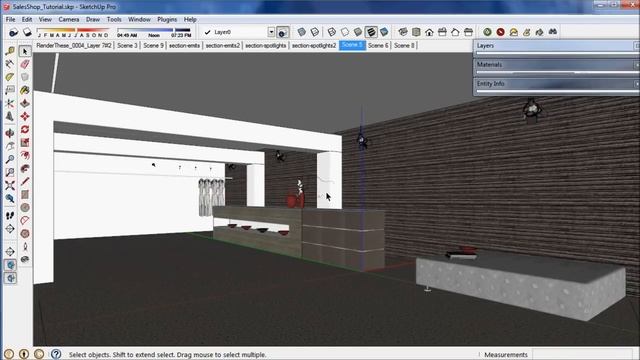
Task: Click the Measurements value box
Action: pyautogui.click(x=583, y=354)
